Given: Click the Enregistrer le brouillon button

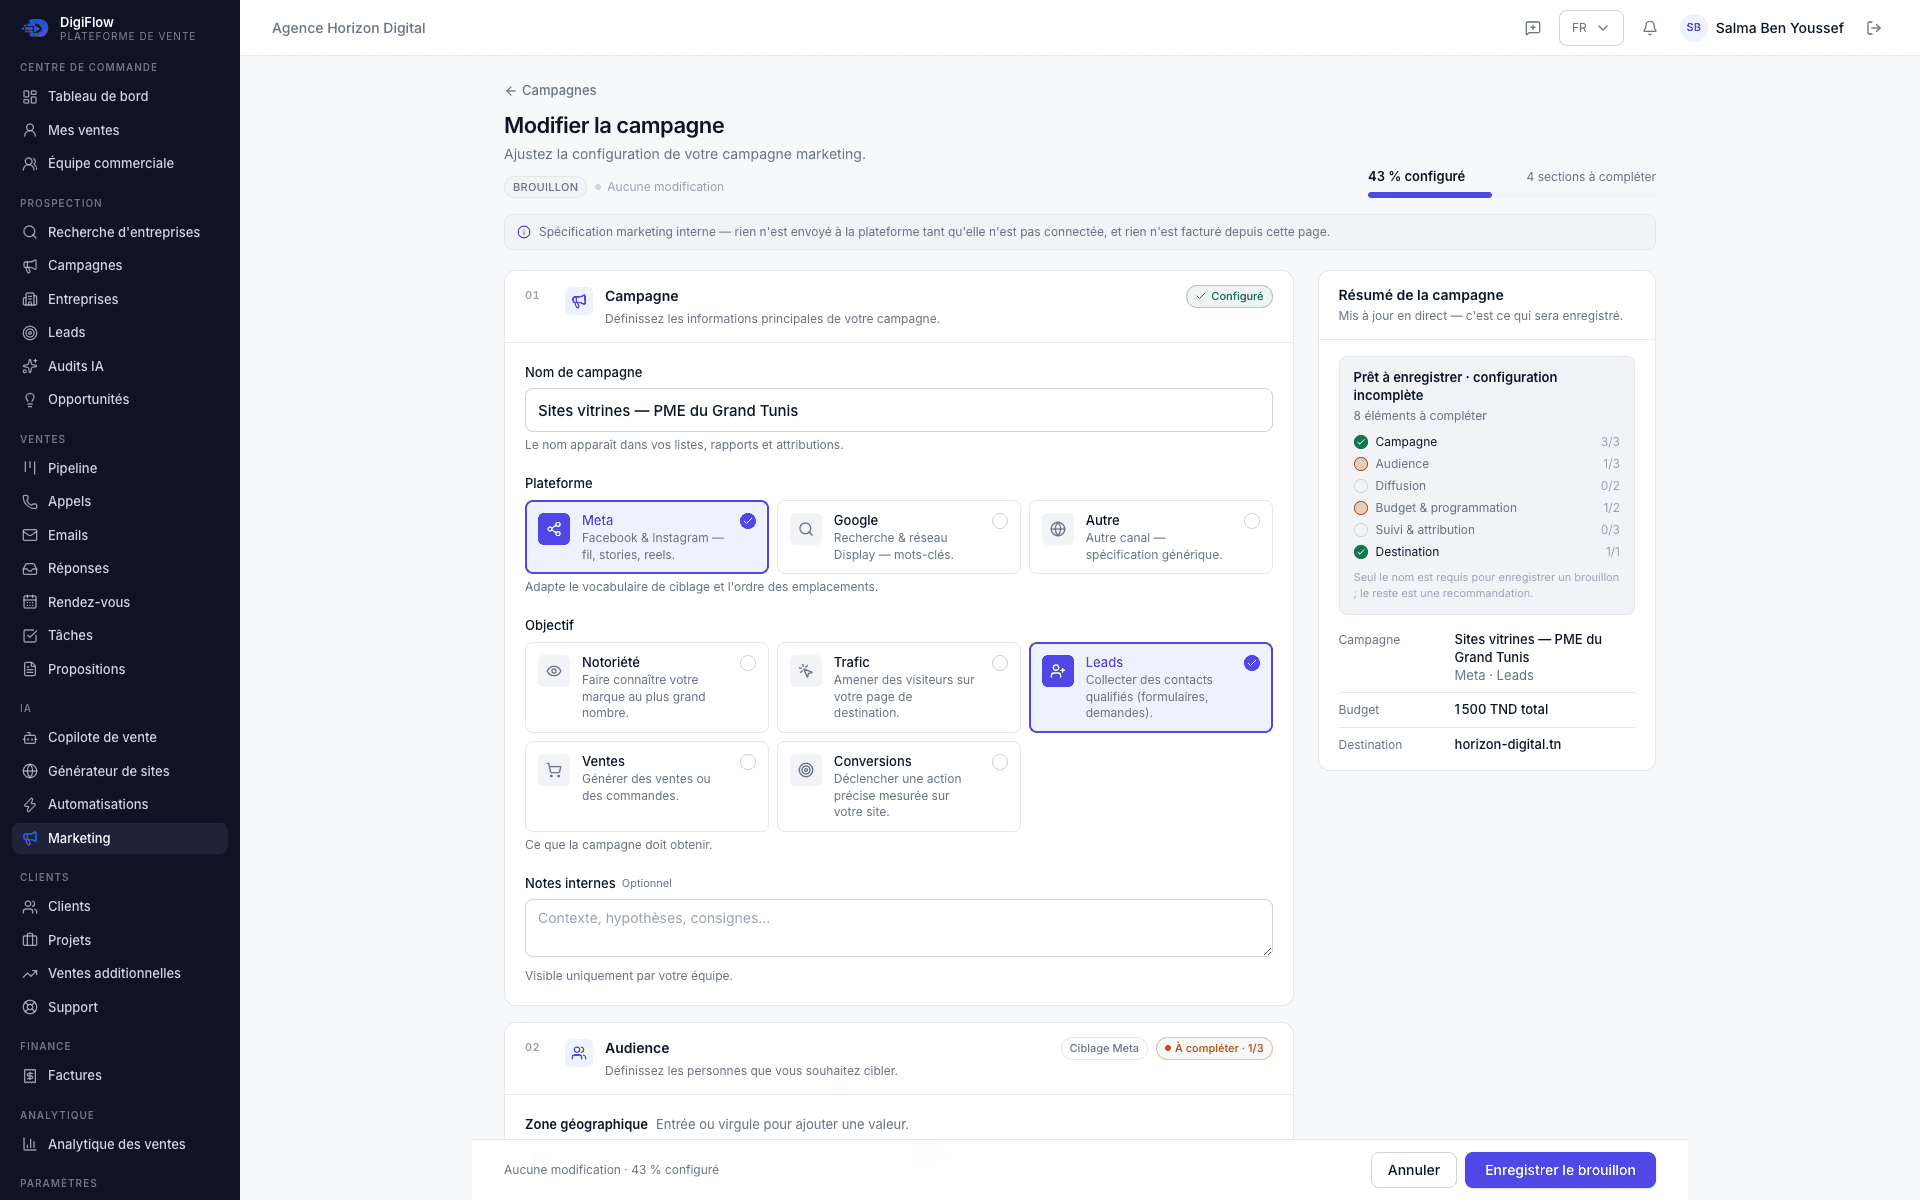Looking at the screenshot, I should pos(1560,1170).
